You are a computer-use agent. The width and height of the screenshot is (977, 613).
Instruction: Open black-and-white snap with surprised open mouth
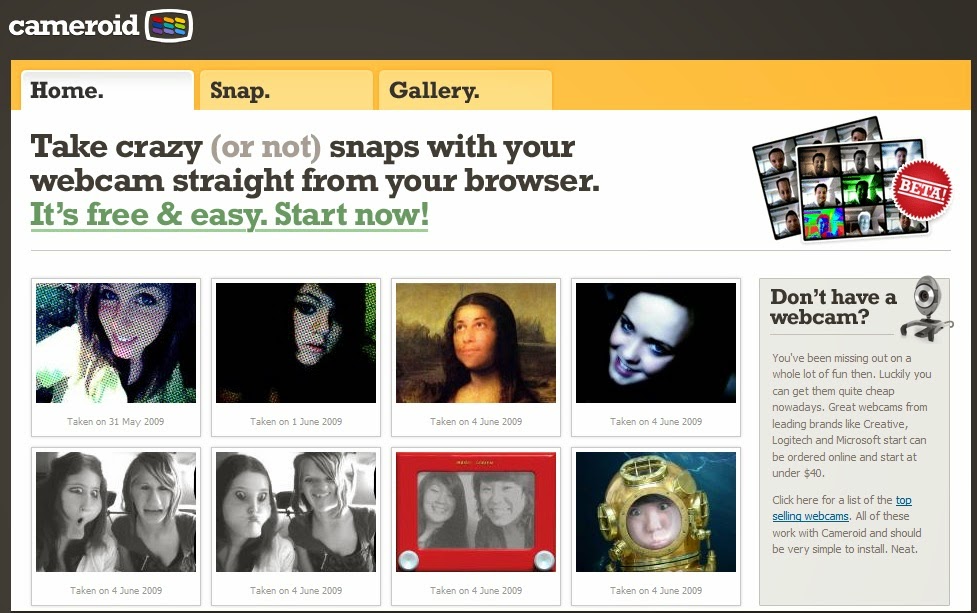pyautogui.click(x=116, y=511)
